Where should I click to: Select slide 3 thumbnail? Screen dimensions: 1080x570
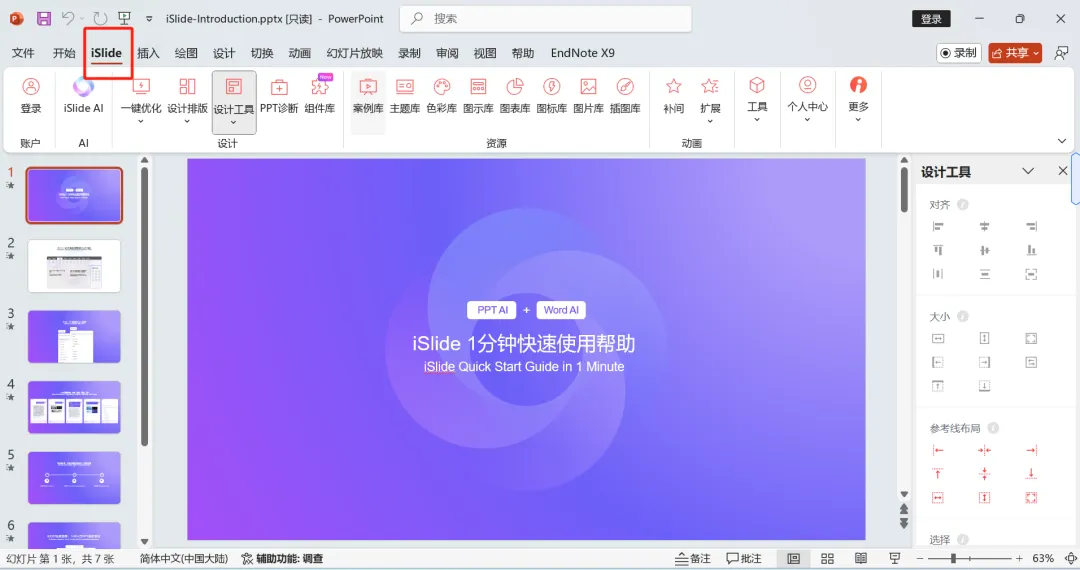74,337
